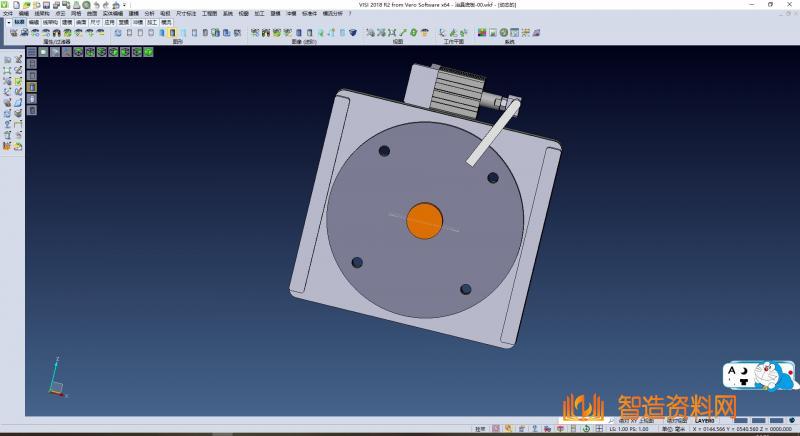The width and height of the screenshot is (800, 436).
Task: Open the dropdown arrow left of the 标准 tab
Action: 8,20
